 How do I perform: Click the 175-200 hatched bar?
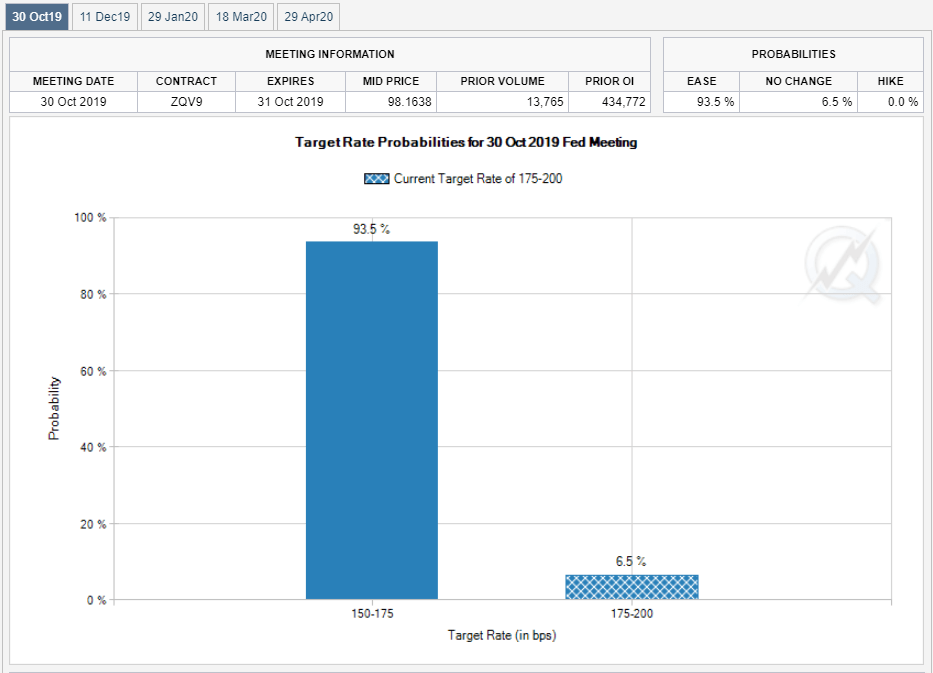coord(632,587)
